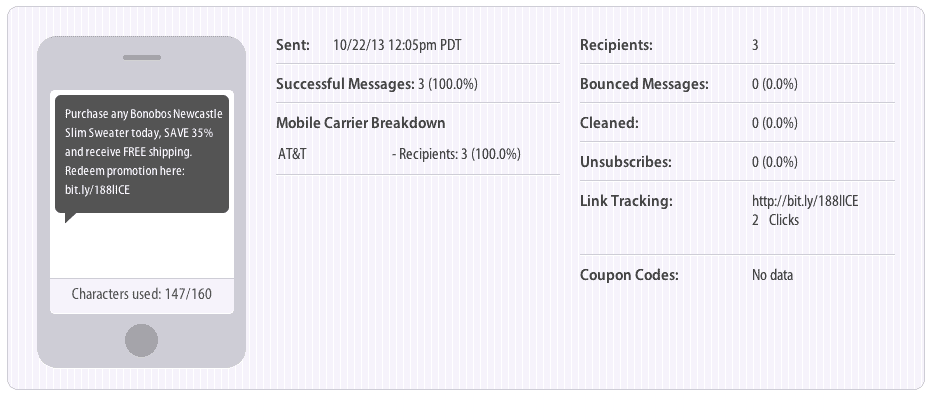The width and height of the screenshot is (935, 399).
Task: Click the Characters used: 147/160 counter
Action: click(142, 294)
